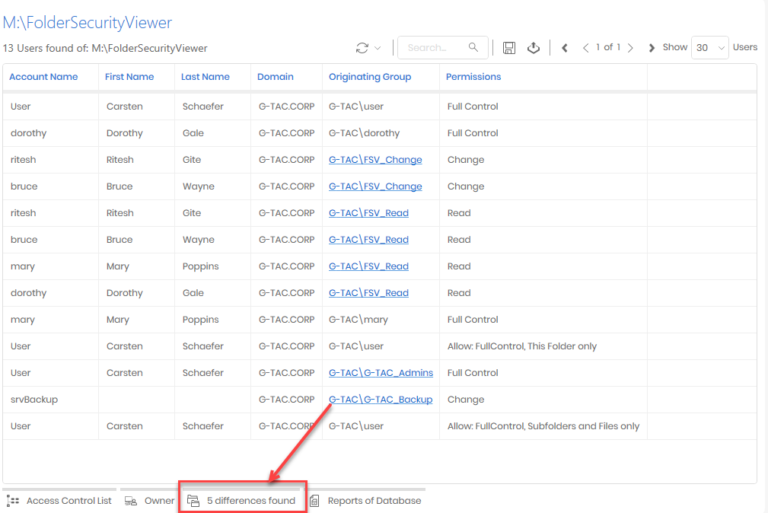The width and height of the screenshot is (768, 513).
Task: Click the refresh icon in the toolbar
Action: coord(362,48)
